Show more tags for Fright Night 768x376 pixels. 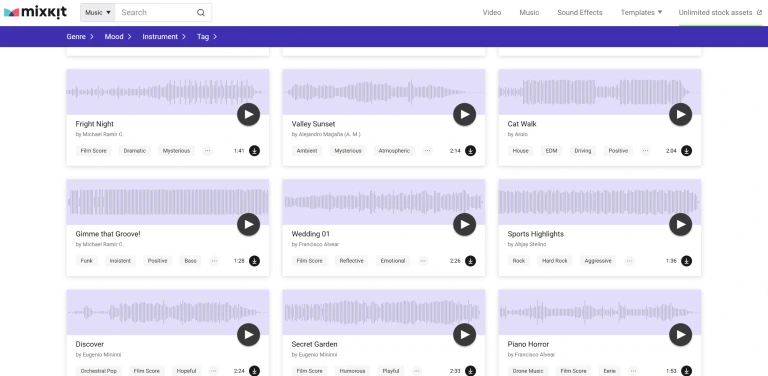coord(207,151)
